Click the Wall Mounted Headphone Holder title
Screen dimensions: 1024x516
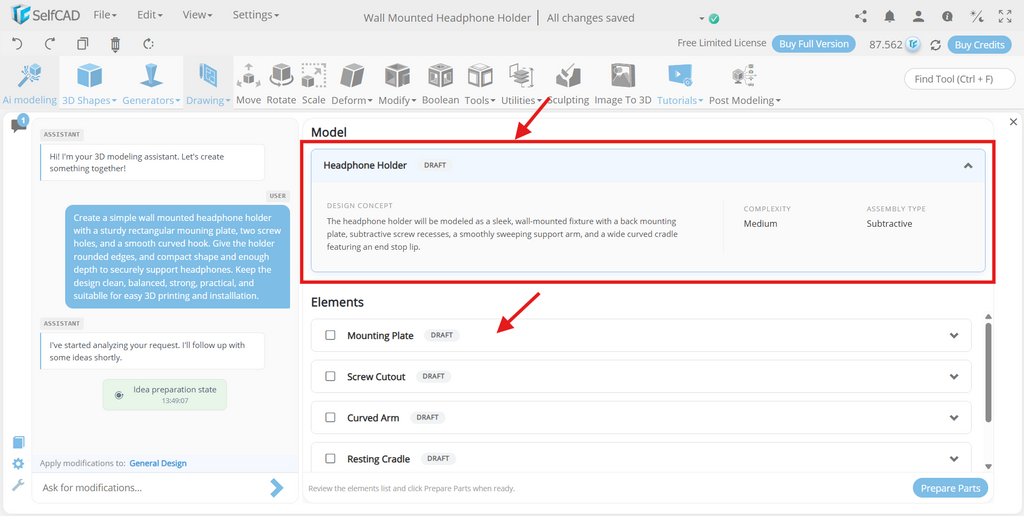coord(447,18)
